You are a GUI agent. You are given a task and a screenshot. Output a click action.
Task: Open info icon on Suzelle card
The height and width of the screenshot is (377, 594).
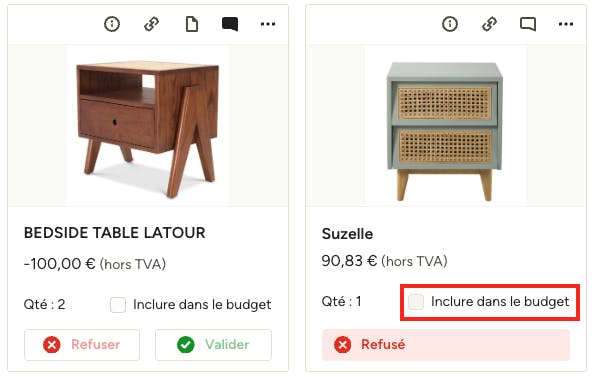[450, 24]
